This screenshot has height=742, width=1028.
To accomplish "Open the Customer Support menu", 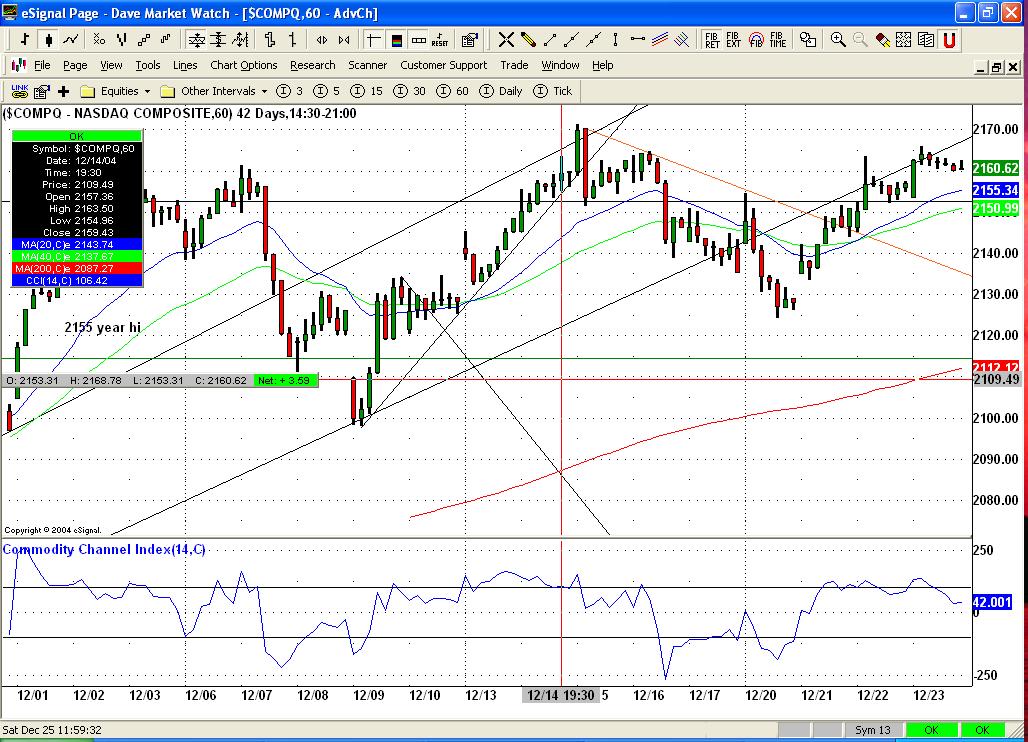I will tap(443, 66).
